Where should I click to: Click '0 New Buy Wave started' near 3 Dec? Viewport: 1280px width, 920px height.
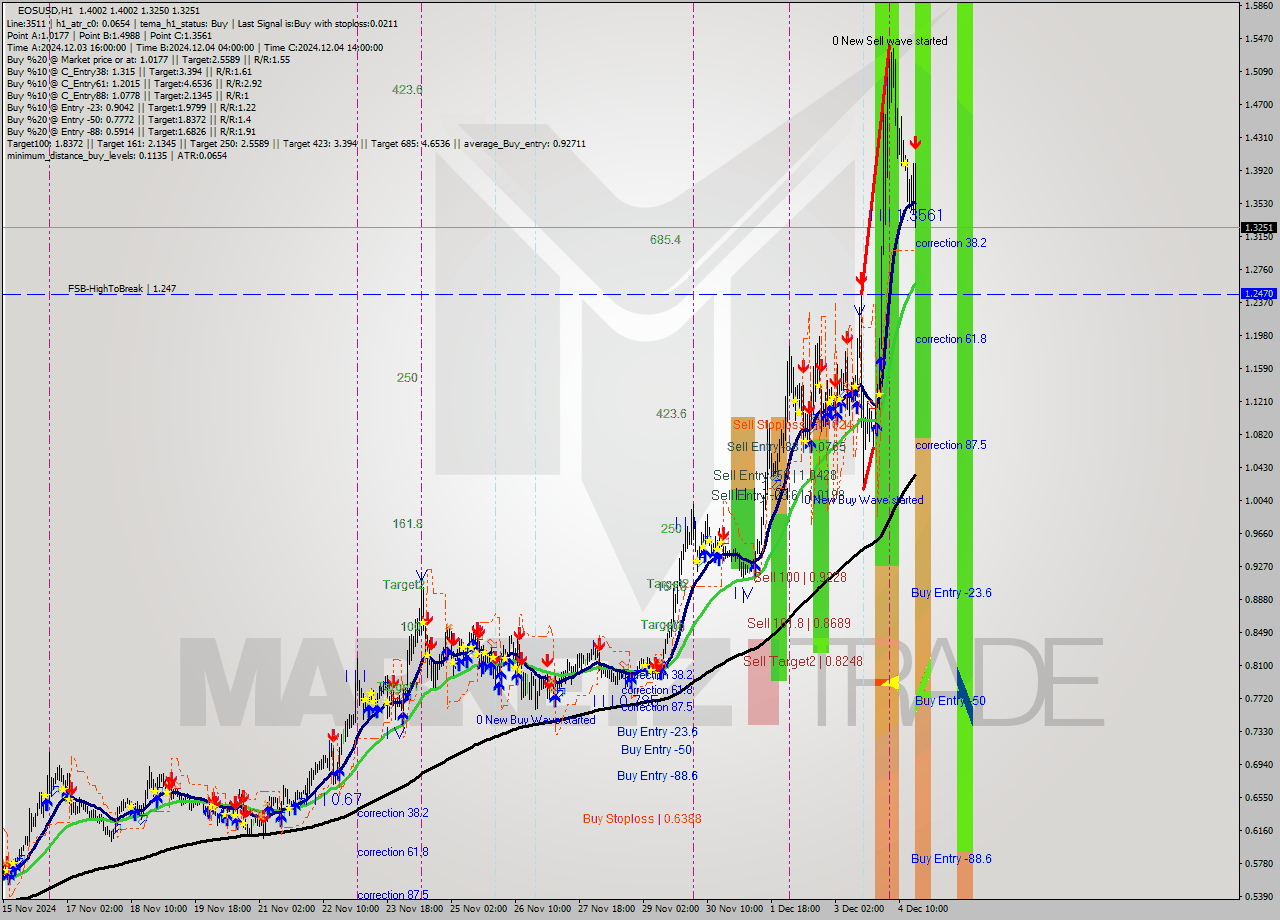tap(864, 500)
